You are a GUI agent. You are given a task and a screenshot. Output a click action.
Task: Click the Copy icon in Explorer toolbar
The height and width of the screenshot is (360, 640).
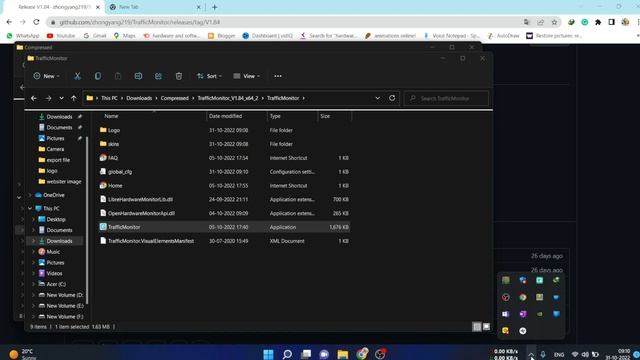pyautogui.click(x=98, y=76)
